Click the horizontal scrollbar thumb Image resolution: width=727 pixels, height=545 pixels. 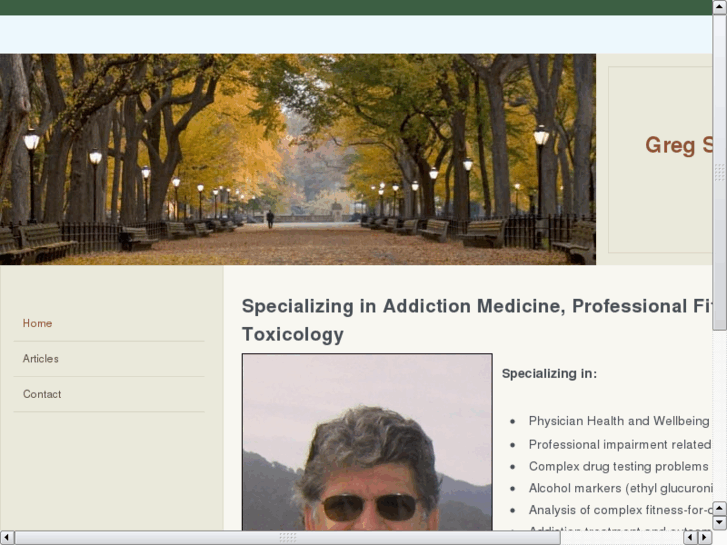point(287,538)
